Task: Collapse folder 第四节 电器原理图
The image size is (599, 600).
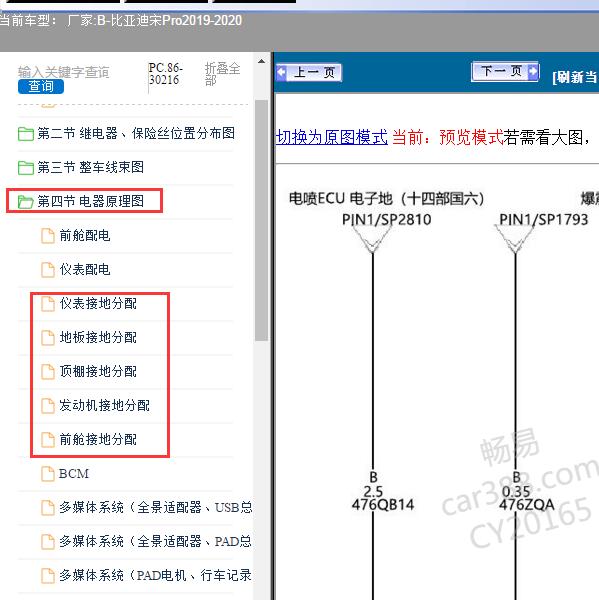Action: (x=90, y=201)
